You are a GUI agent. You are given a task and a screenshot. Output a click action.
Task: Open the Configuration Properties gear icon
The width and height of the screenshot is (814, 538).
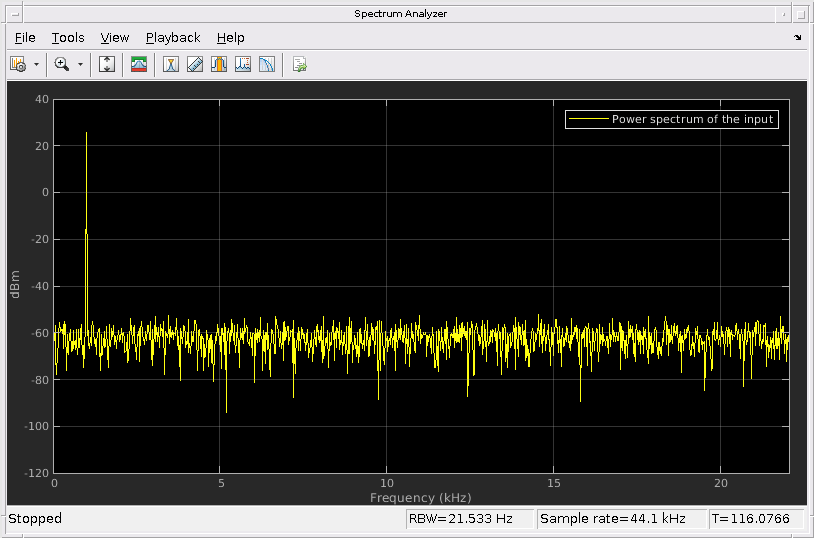pos(17,64)
